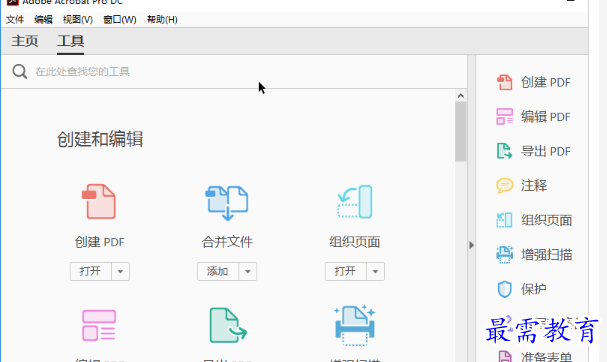Viewport: 607px width, 362px height.
Task: Open the dropdown arrow beside 创建 PDF's 打开
Action: pos(120,271)
